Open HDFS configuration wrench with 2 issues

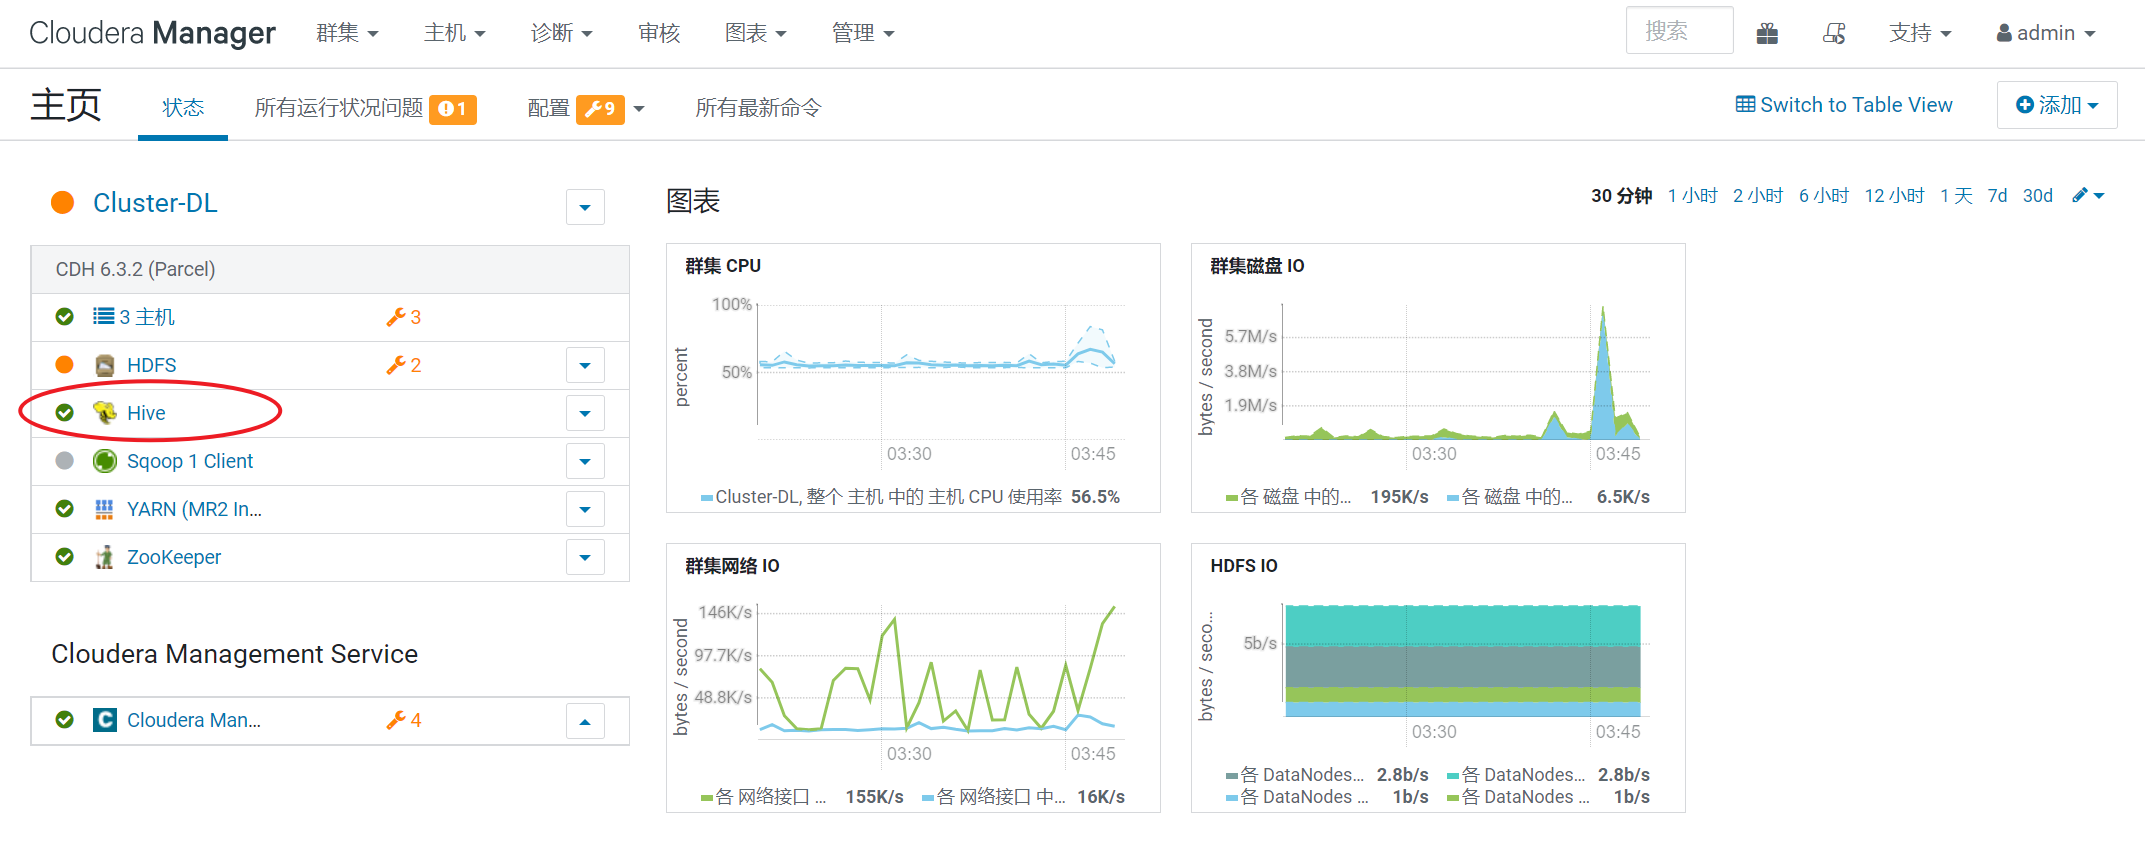pyautogui.click(x=404, y=365)
